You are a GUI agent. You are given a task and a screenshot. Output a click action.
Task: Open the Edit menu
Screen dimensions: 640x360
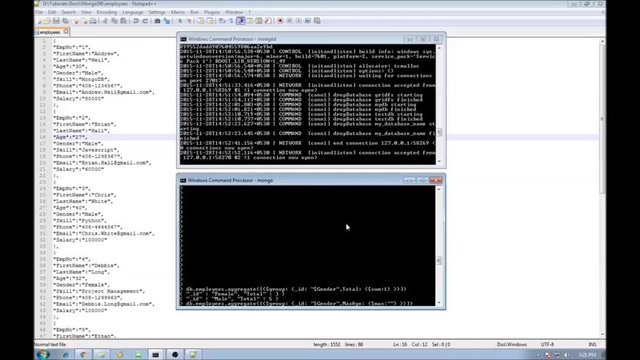click(x=52, y=12)
